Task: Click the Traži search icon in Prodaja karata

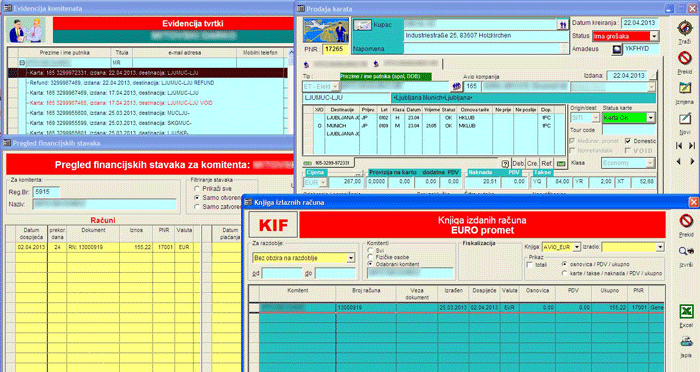Action: click(x=684, y=28)
